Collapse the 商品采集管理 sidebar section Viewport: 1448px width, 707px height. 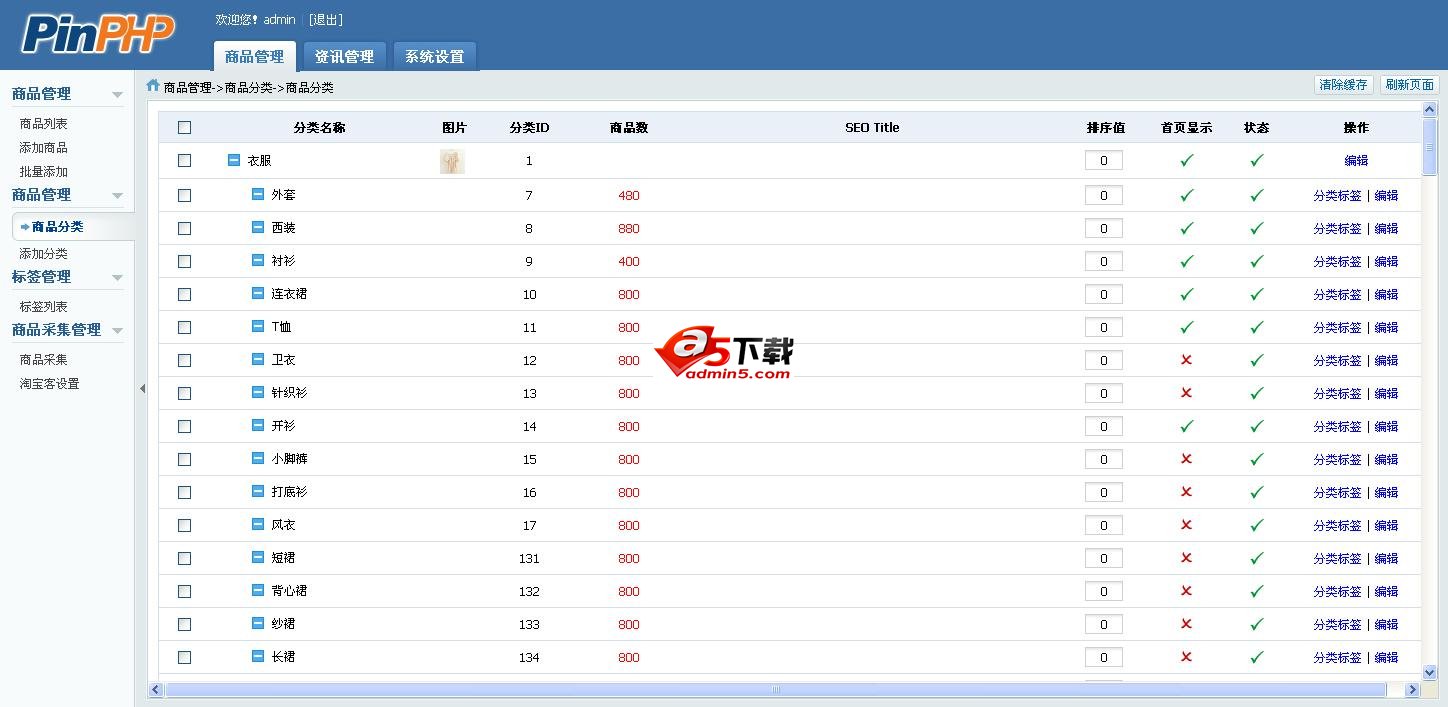coord(118,330)
